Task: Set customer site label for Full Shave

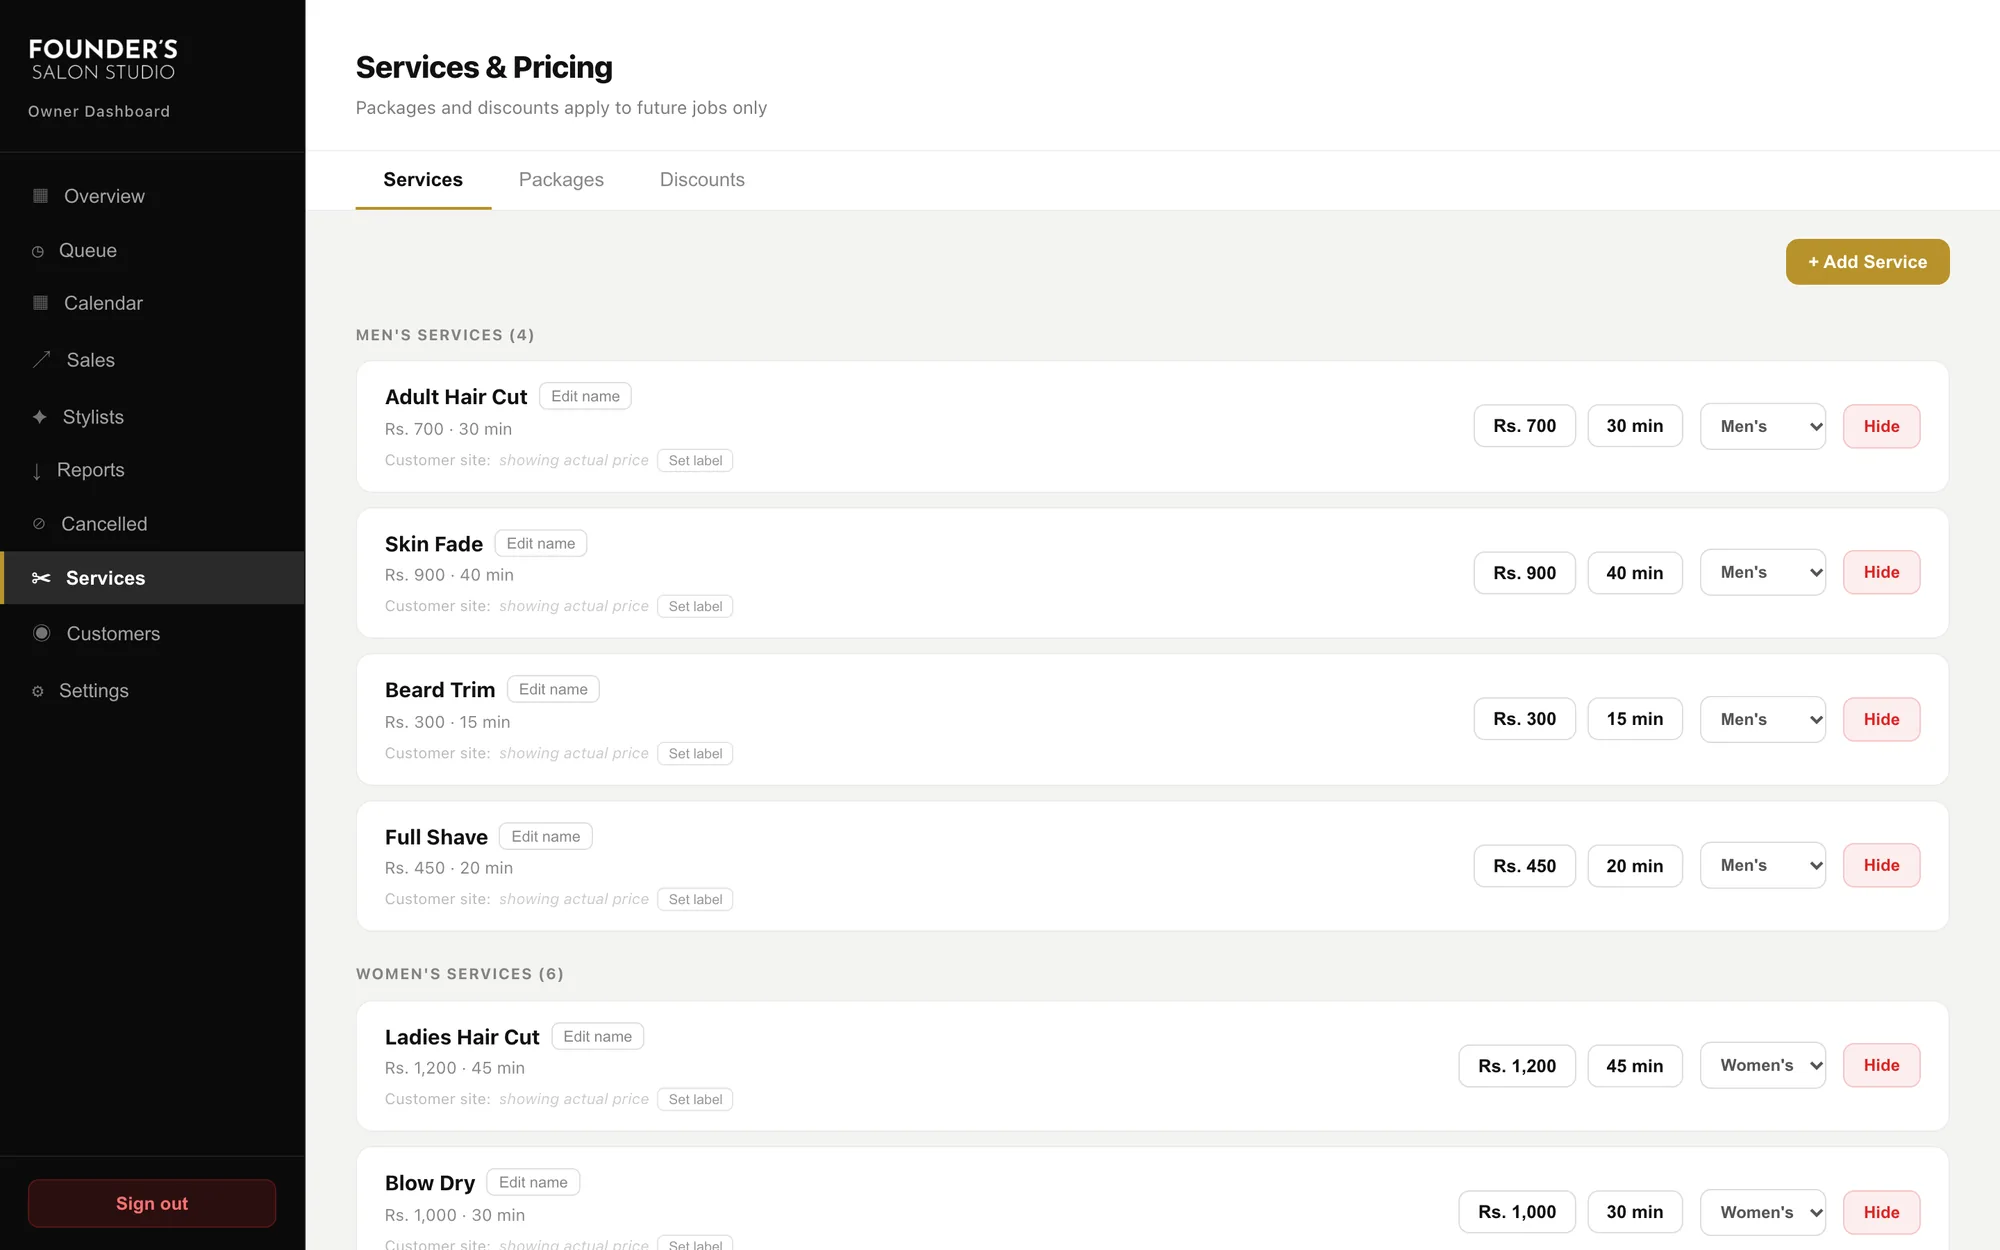Action: [695, 899]
